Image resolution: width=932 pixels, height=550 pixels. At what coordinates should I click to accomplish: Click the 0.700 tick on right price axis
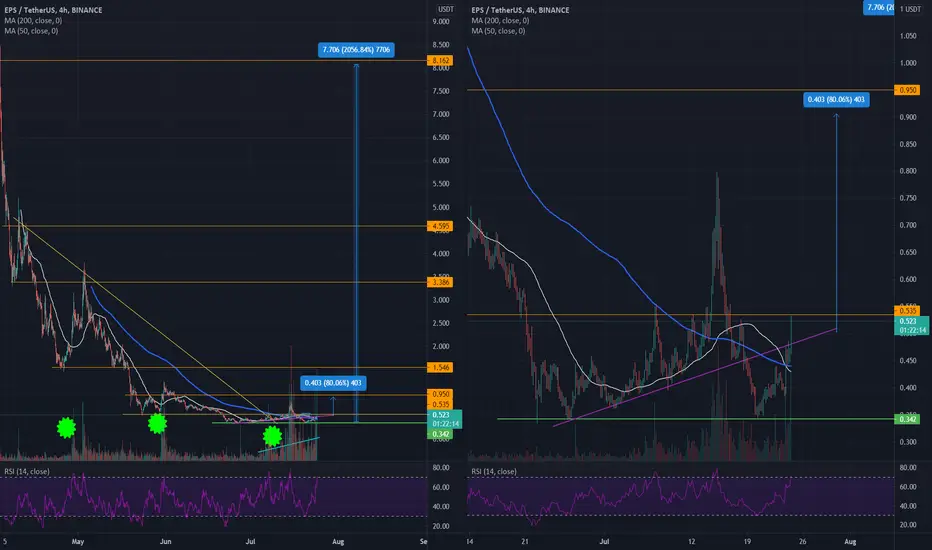point(908,225)
